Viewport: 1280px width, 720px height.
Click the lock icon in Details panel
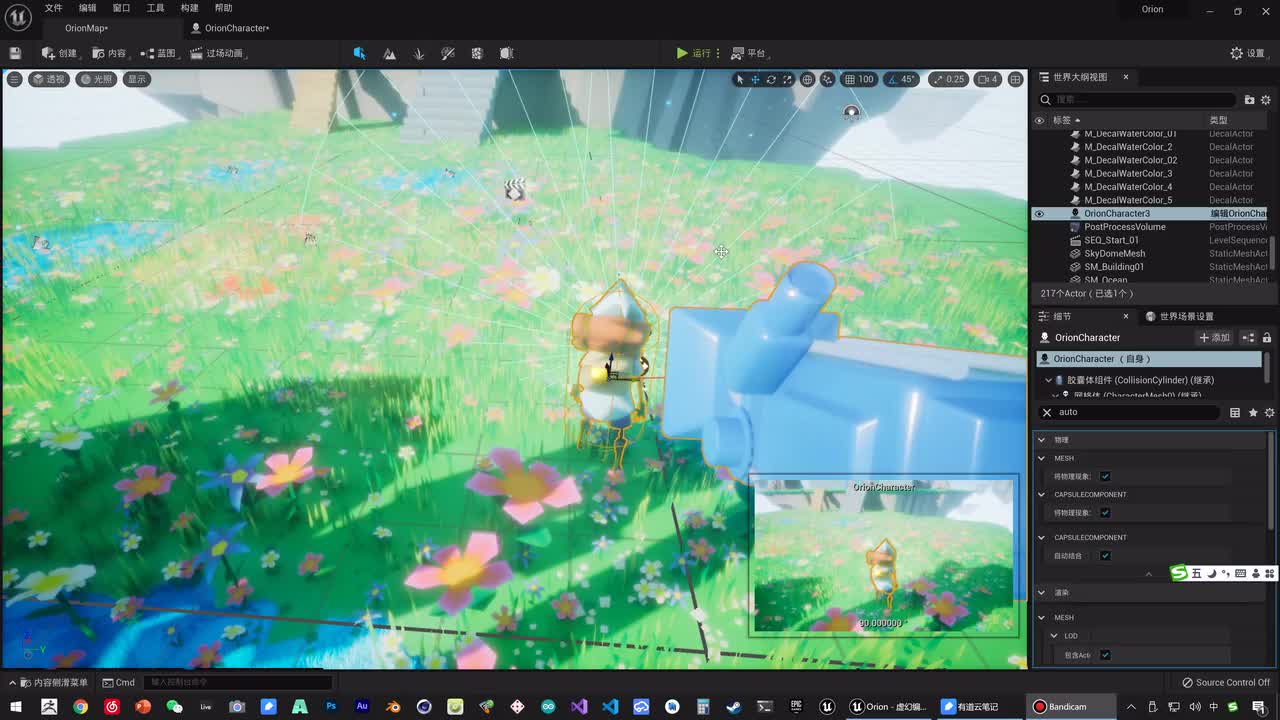tap(1266, 337)
